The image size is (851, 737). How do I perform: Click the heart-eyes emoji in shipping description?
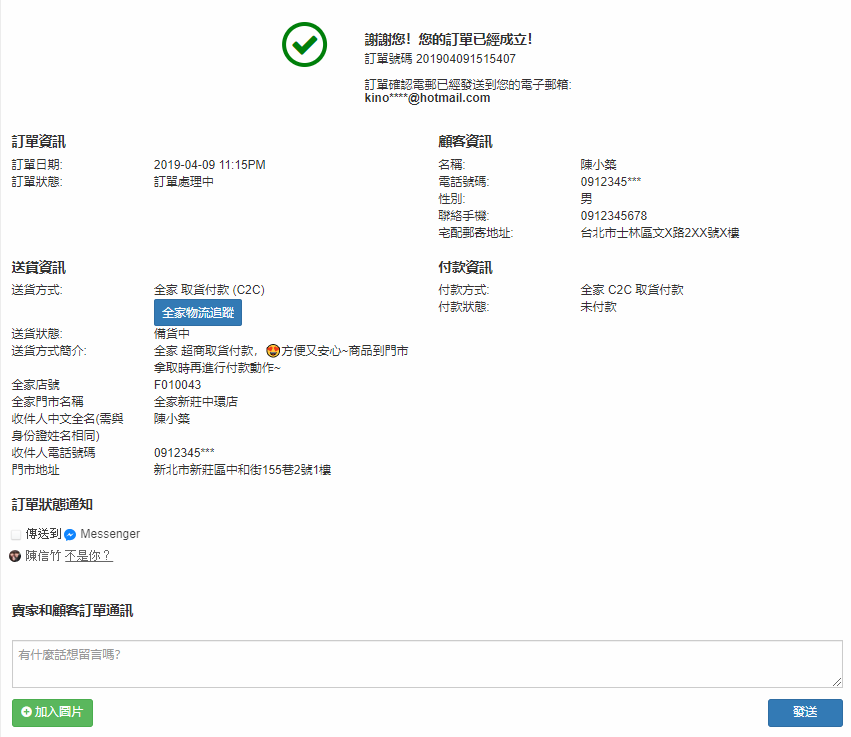(x=273, y=351)
